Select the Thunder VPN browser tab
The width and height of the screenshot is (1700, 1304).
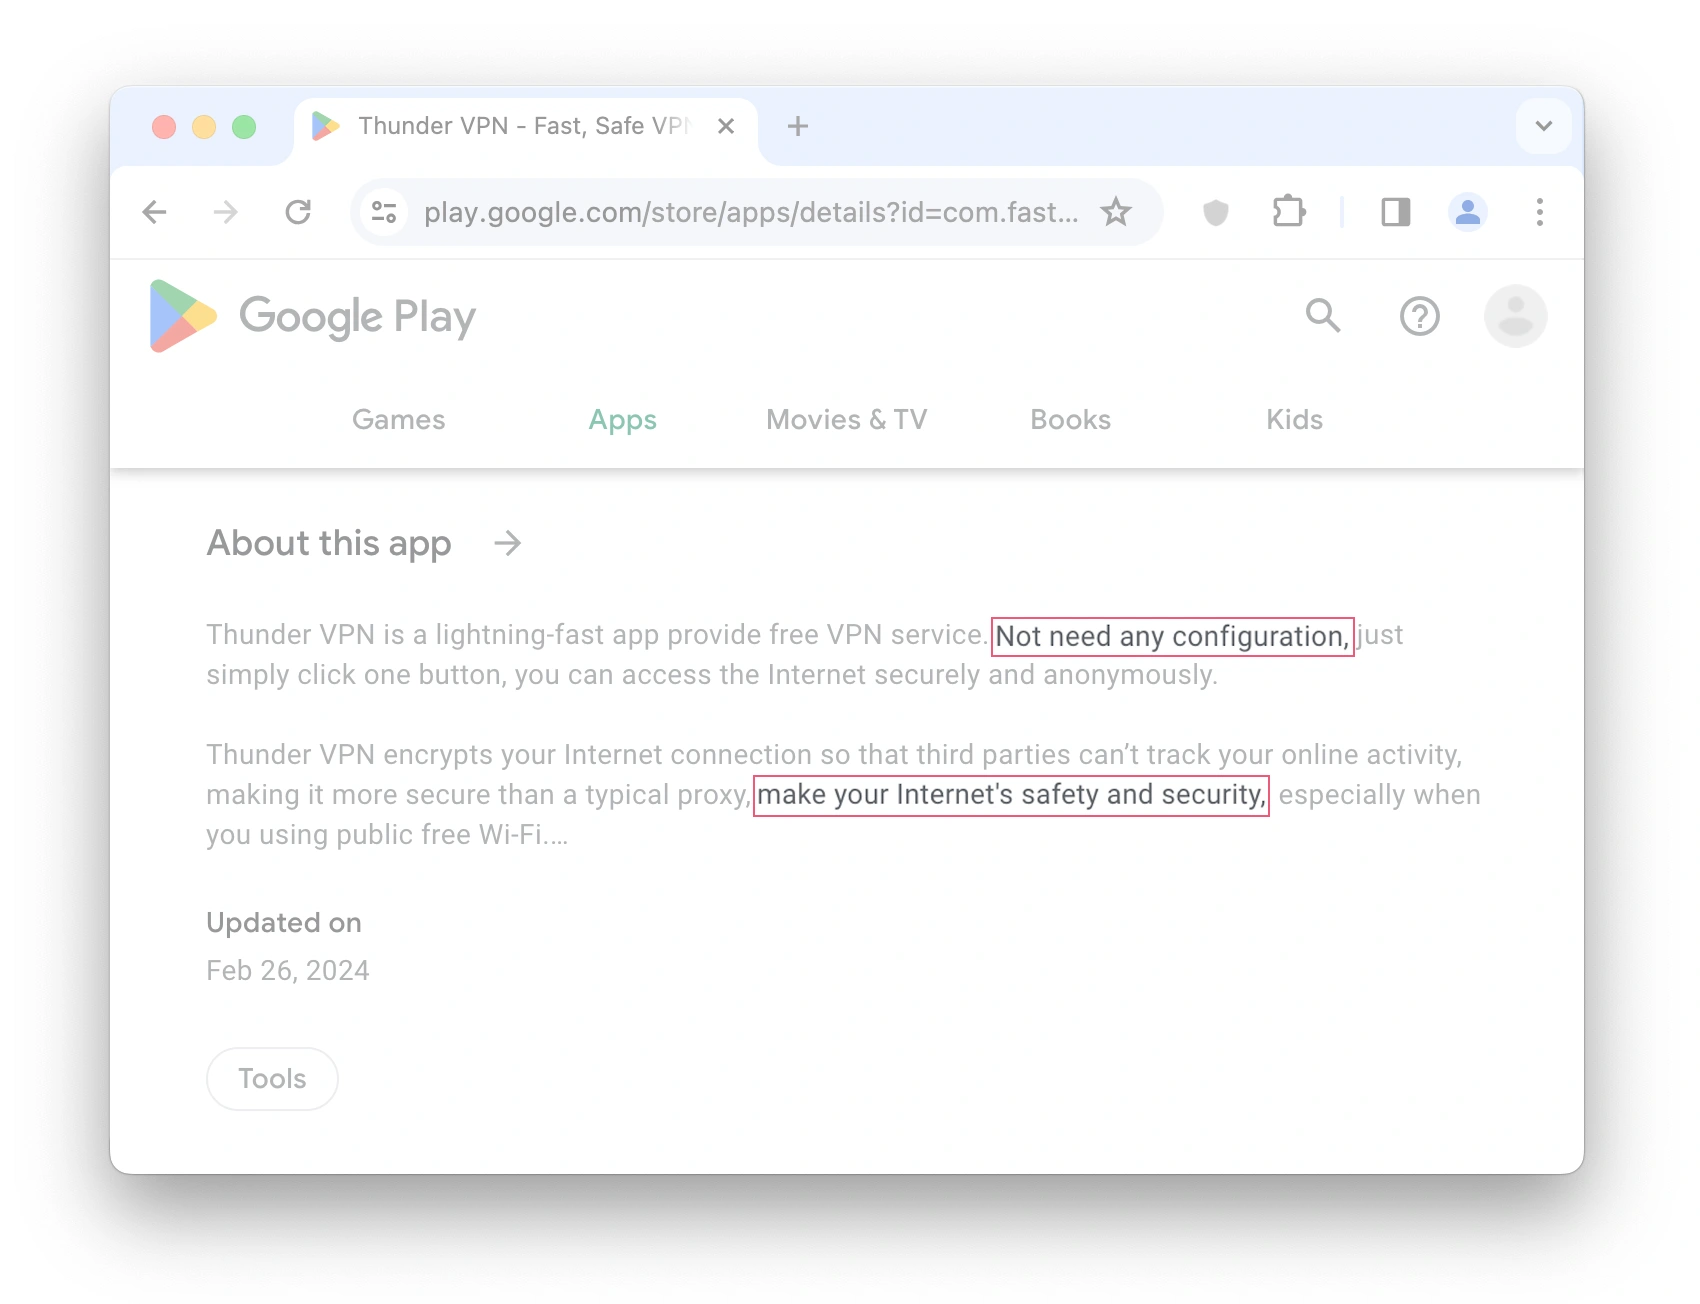pyautogui.click(x=526, y=126)
